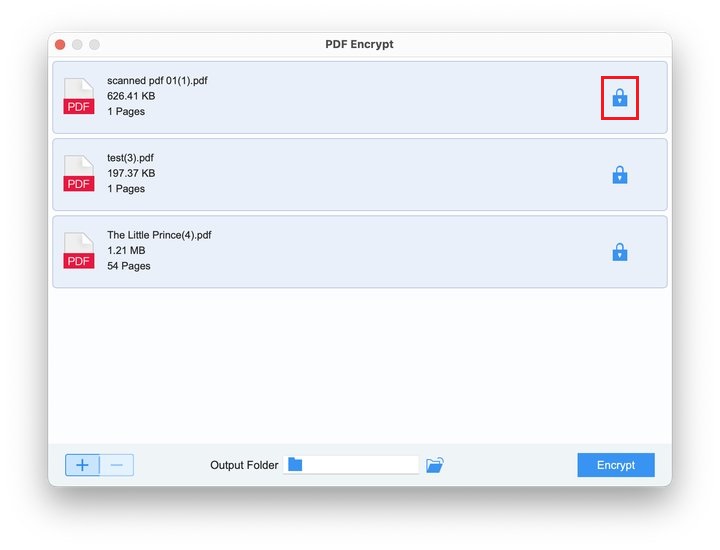Viewport: 720px width, 550px height.
Task: Open the output folder browse icon
Action: 434,465
